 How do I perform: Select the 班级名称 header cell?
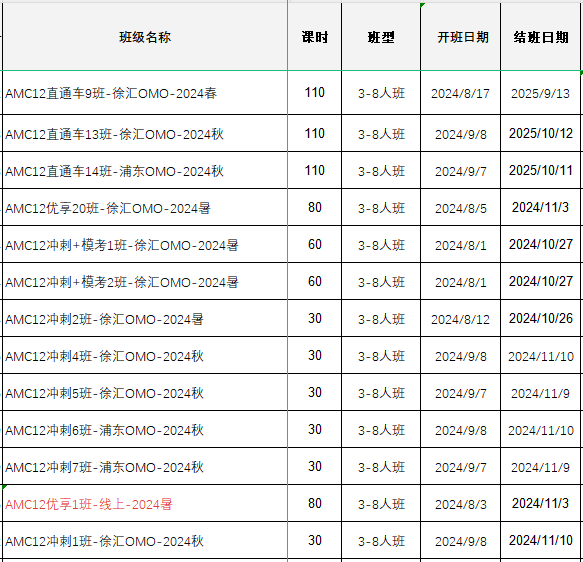[x=145, y=37]
